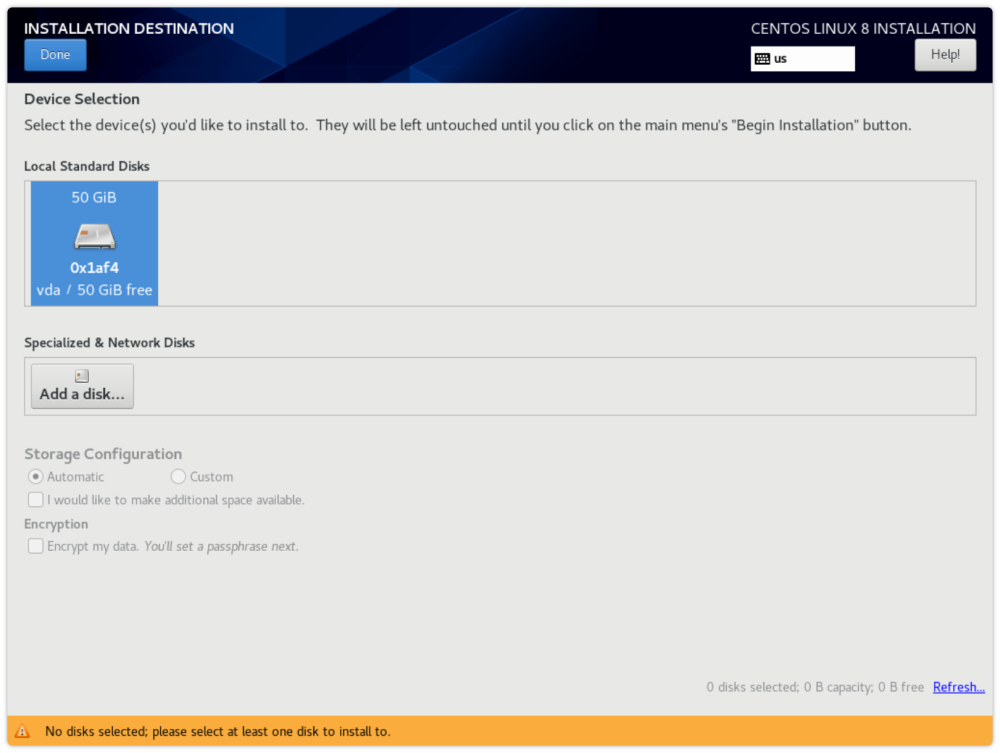Check 'make additional space available' checkbox
The height and width of the screenshot is (753, 1000).
point(36,499)
